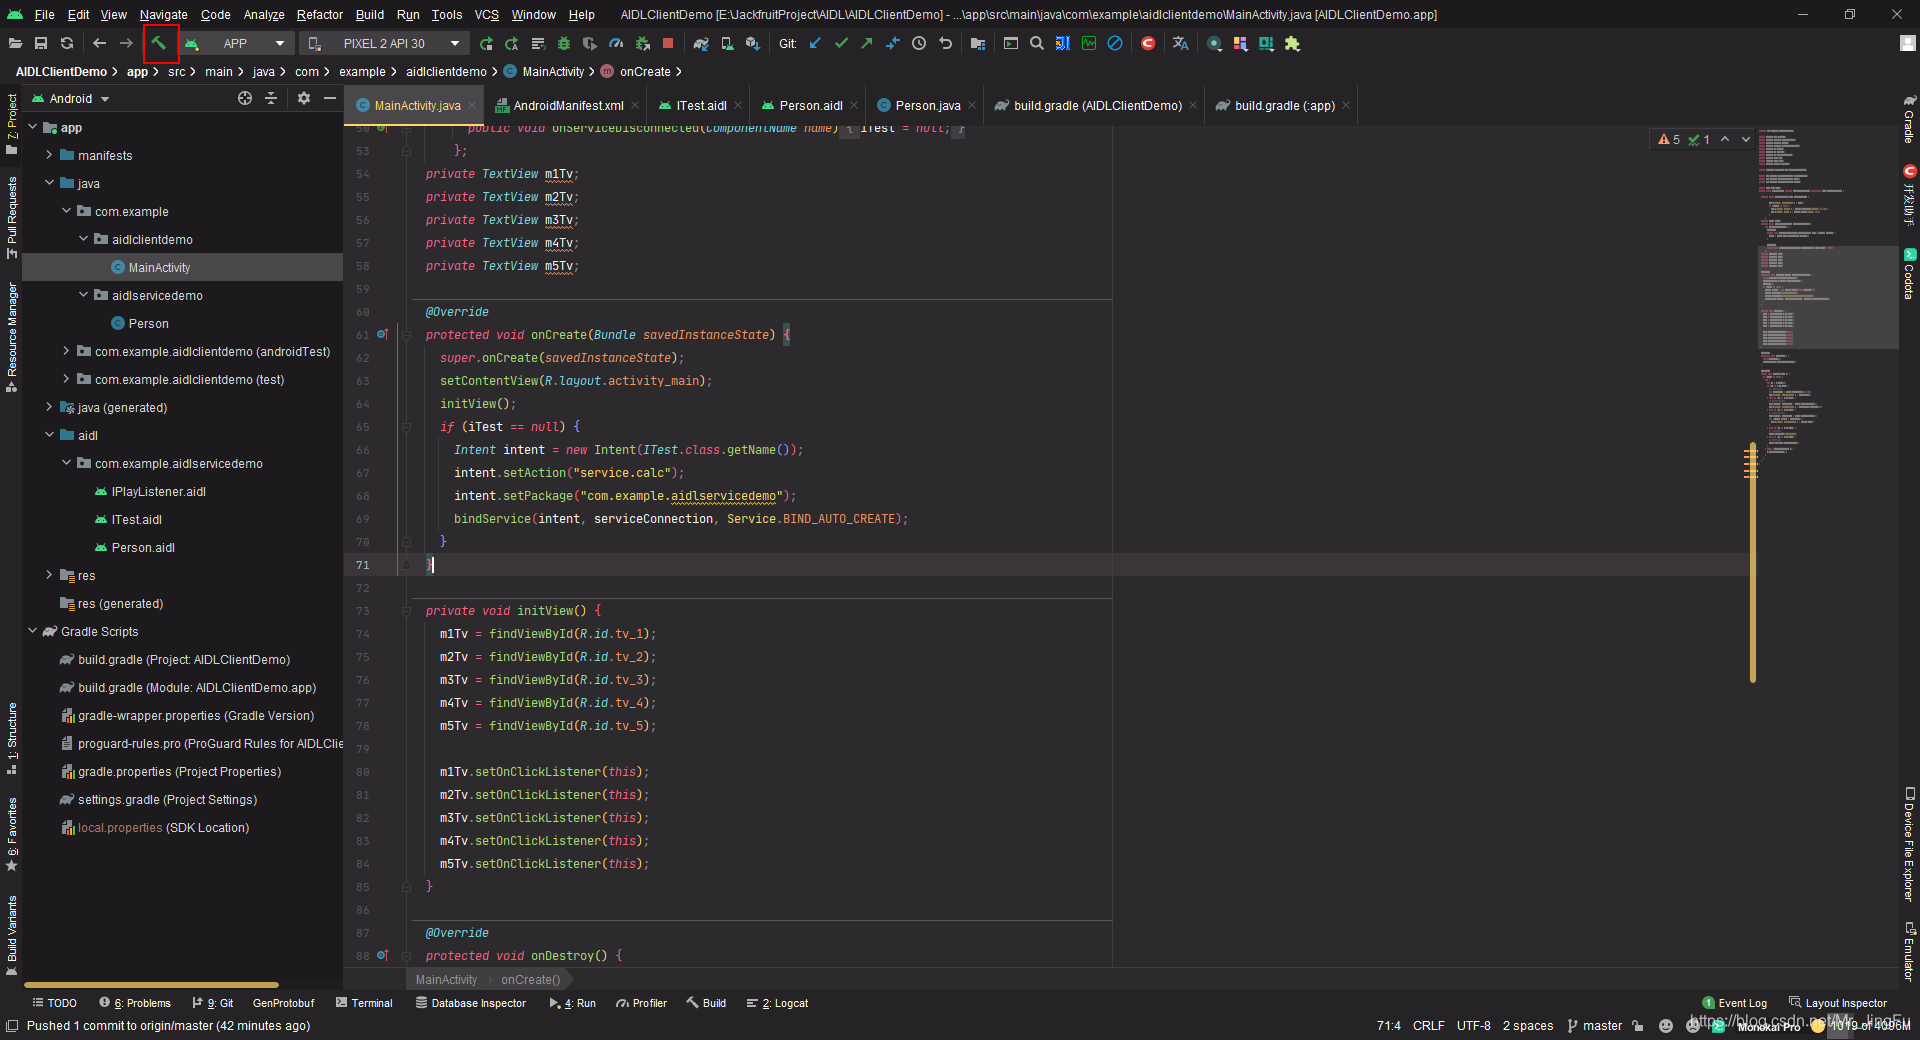1920x1040 pixels.
Task: Toggle file read-only lock icon
Action: 1638,1026
